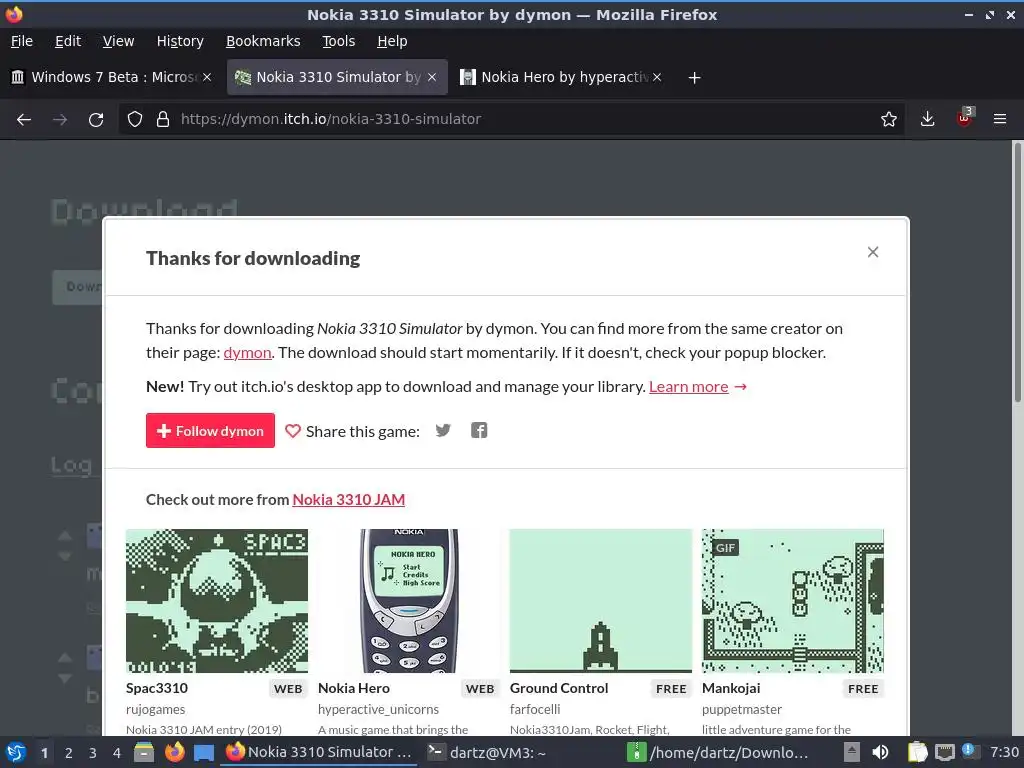
Task: Open the Nokia 3310 JAM link
Action: pyautogui.click(x=349, y=500)
